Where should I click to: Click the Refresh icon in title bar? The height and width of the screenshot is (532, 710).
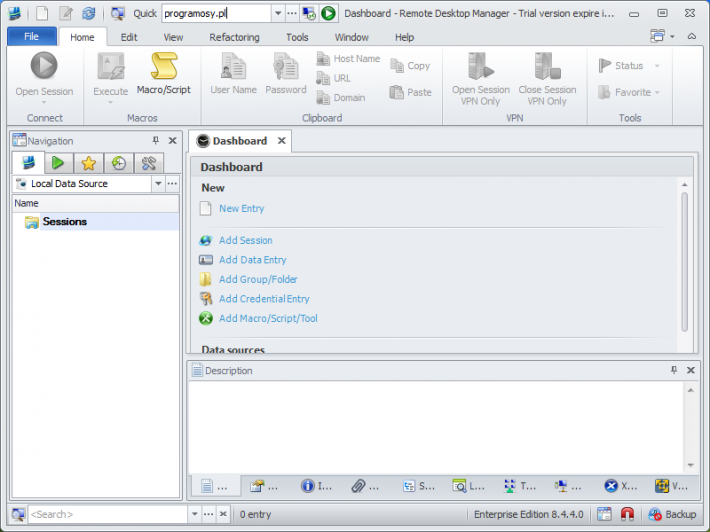(89, 13)
